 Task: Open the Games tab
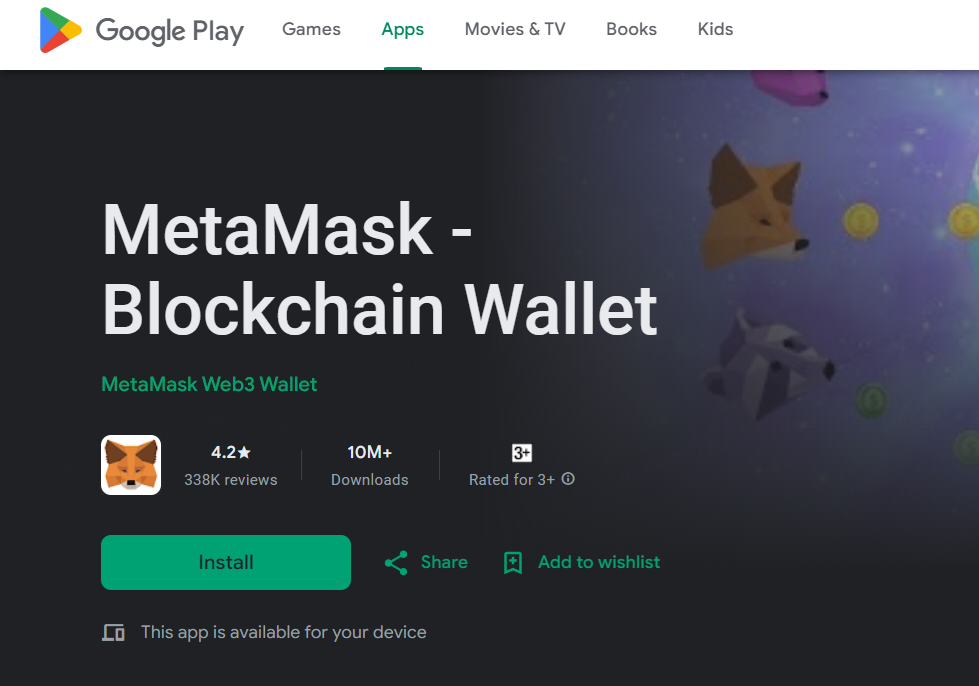(x=311, y=29)
